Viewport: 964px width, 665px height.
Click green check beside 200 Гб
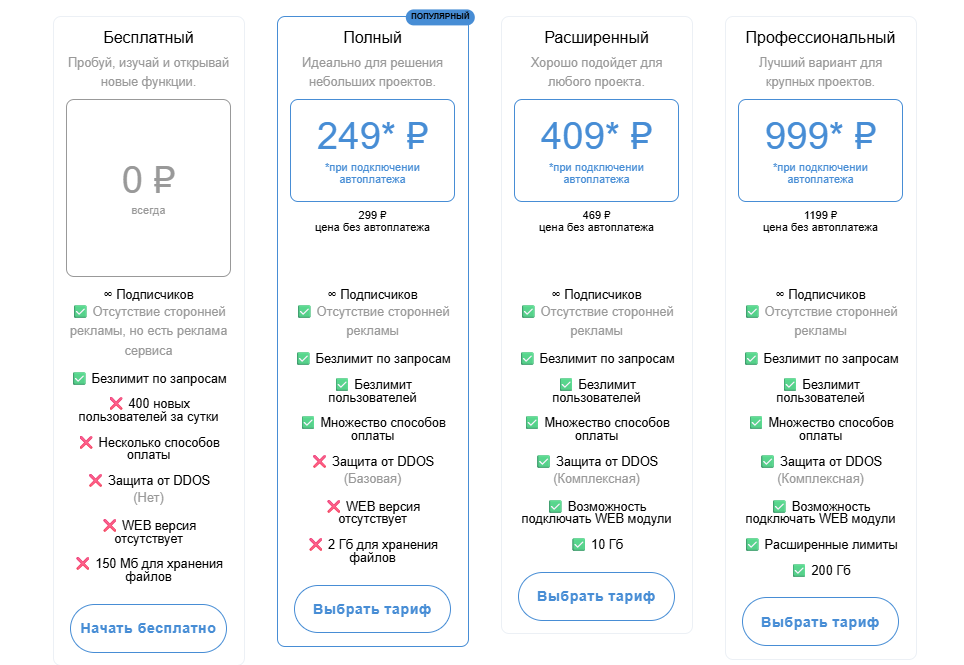pyautogui.click(x=798, y=571)
